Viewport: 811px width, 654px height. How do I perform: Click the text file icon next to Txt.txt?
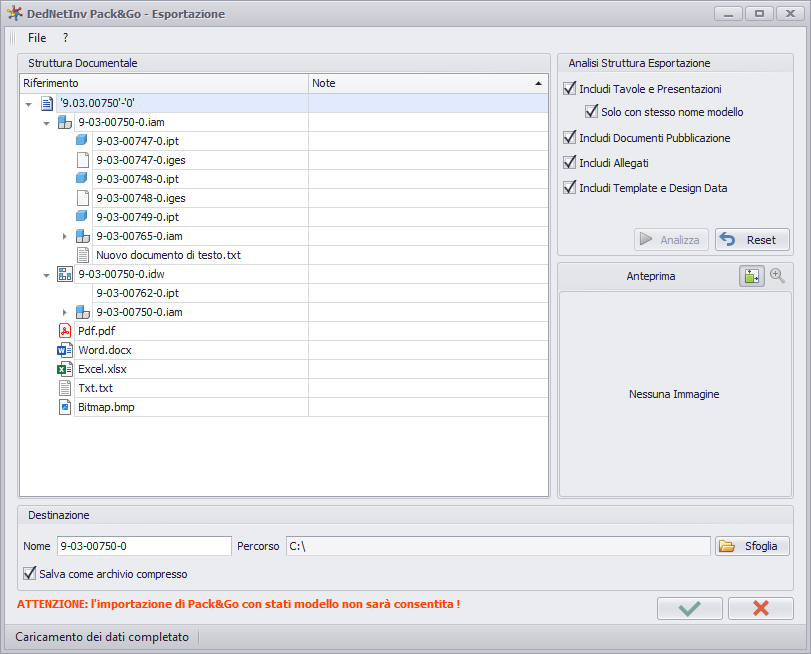point(65,388)
